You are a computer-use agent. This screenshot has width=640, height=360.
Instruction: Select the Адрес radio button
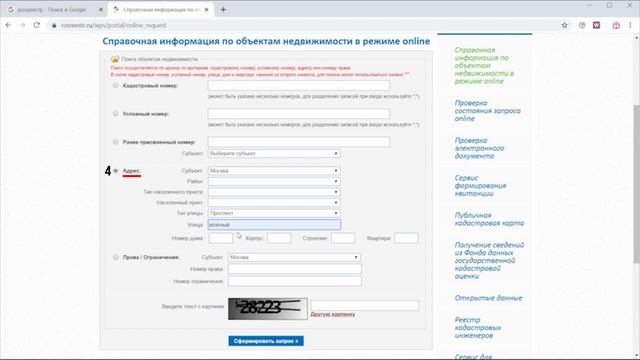point(116,171)
